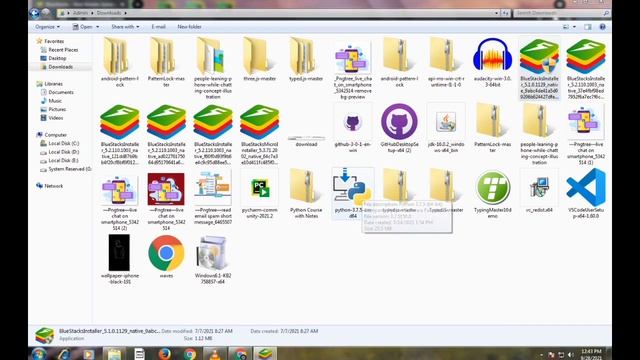
Task: Open Recent Places in Favorites
Action: click(63, 50)
